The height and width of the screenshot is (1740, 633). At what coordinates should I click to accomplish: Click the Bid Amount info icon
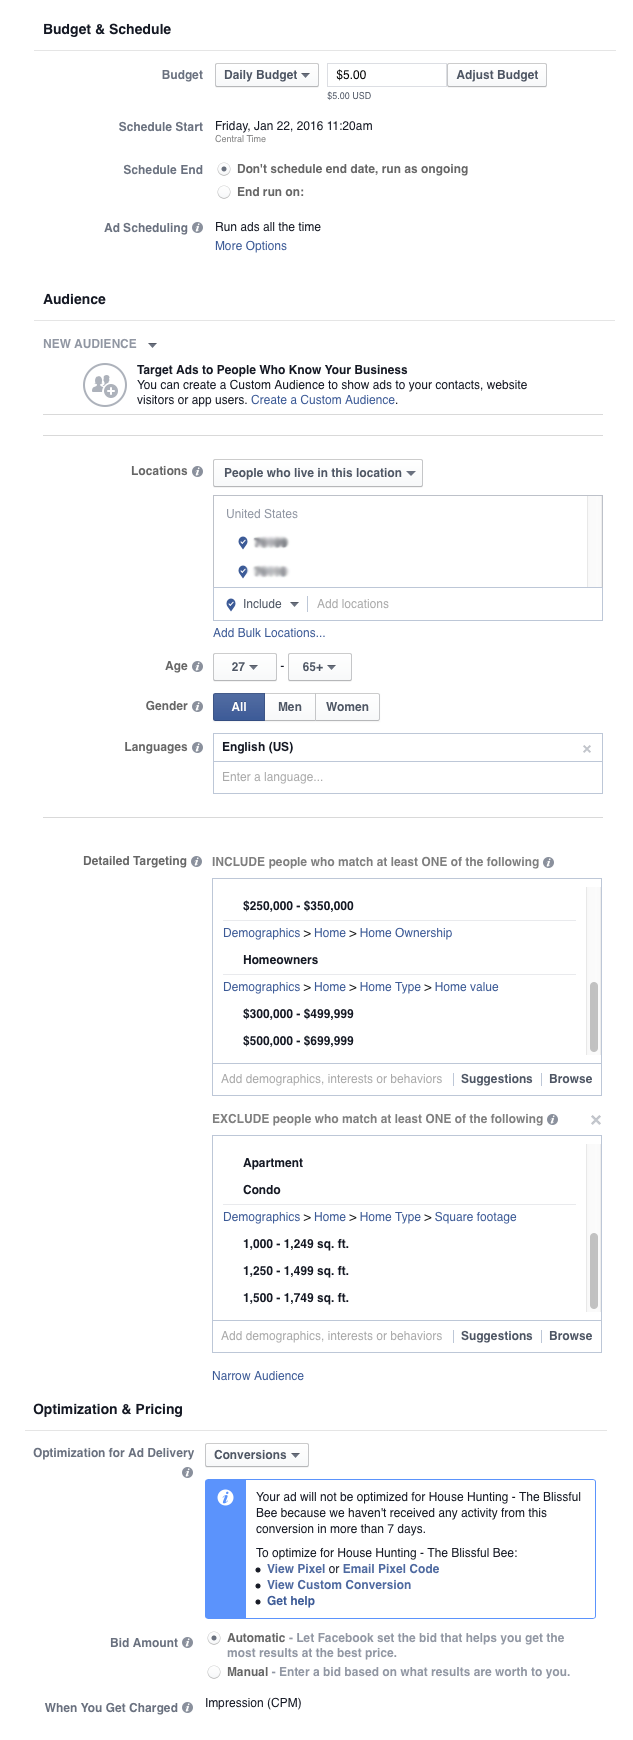187,1643
